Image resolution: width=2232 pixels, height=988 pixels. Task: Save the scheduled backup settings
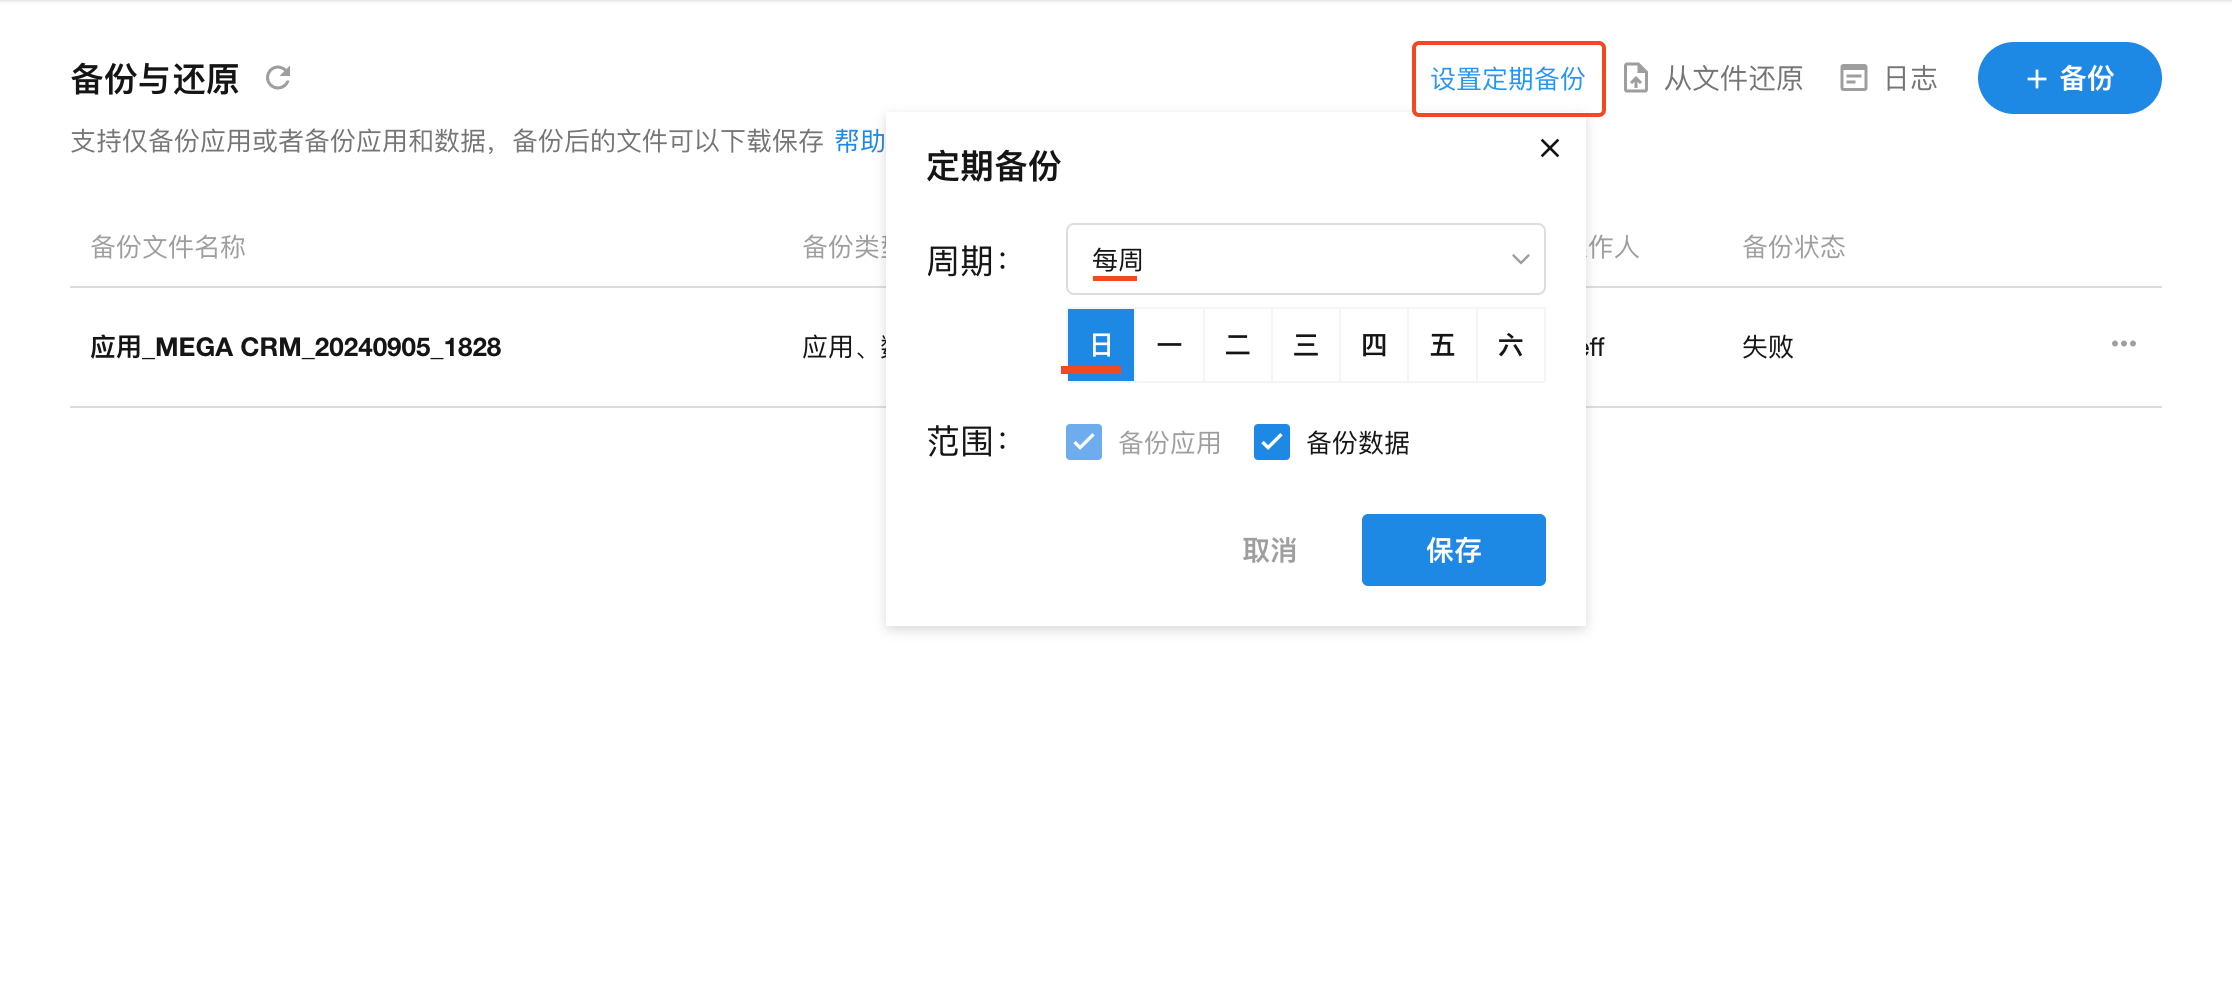tap(1453, 550)
